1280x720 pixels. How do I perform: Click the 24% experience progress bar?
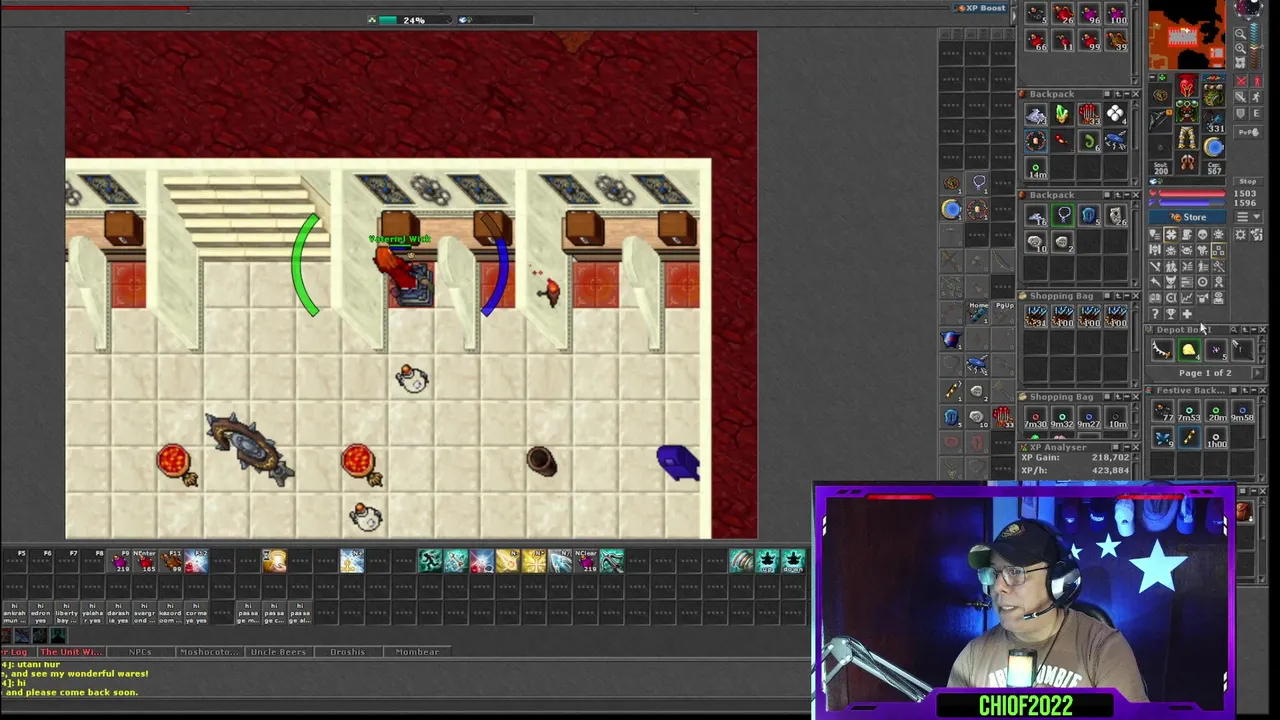pyautogui.click(x=414, y=20)
